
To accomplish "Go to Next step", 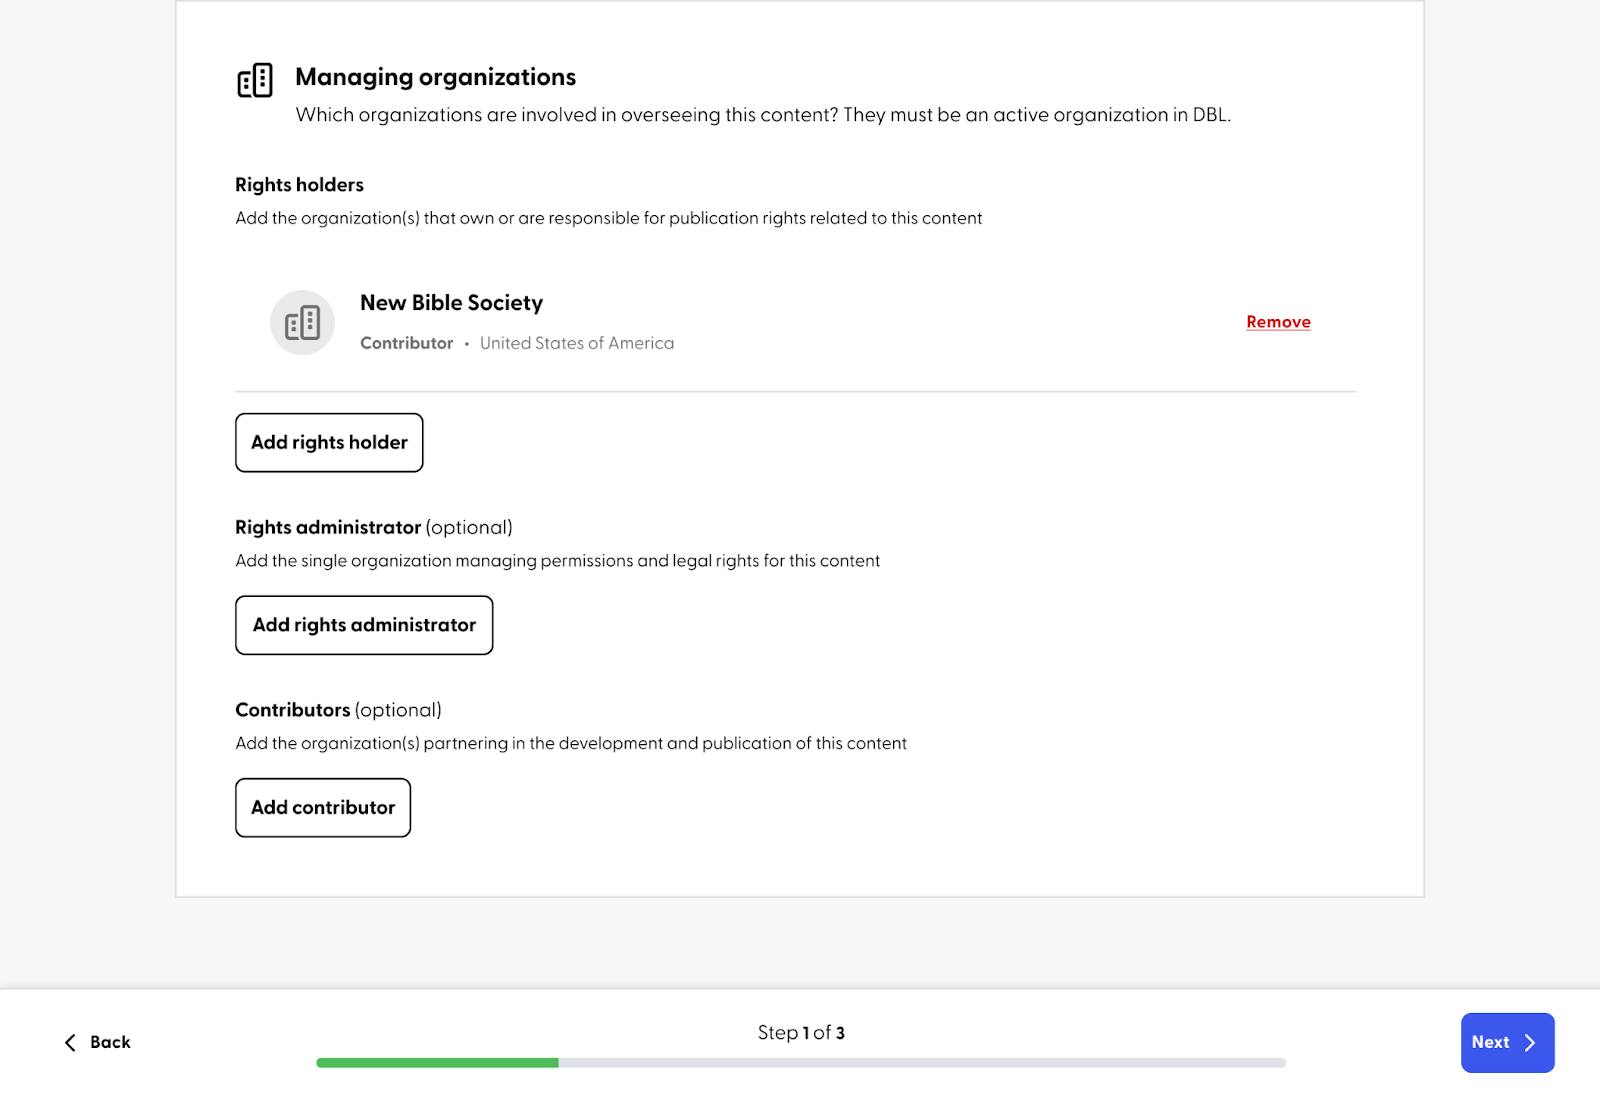I will point(1507,1042).
